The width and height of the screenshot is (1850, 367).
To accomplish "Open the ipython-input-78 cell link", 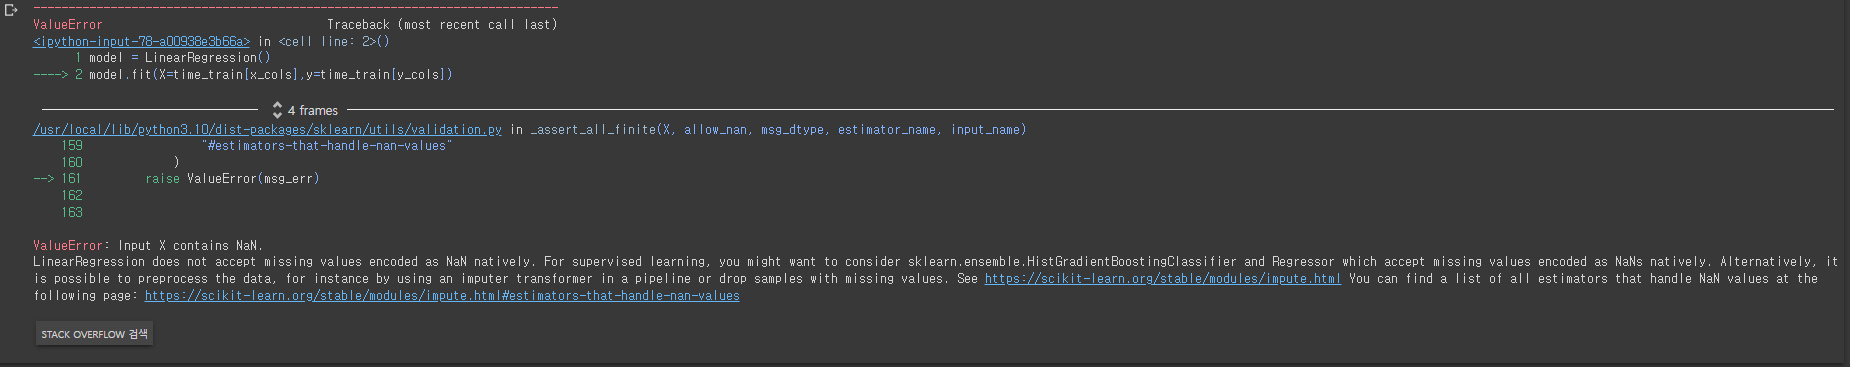I will tap(141, 42).
